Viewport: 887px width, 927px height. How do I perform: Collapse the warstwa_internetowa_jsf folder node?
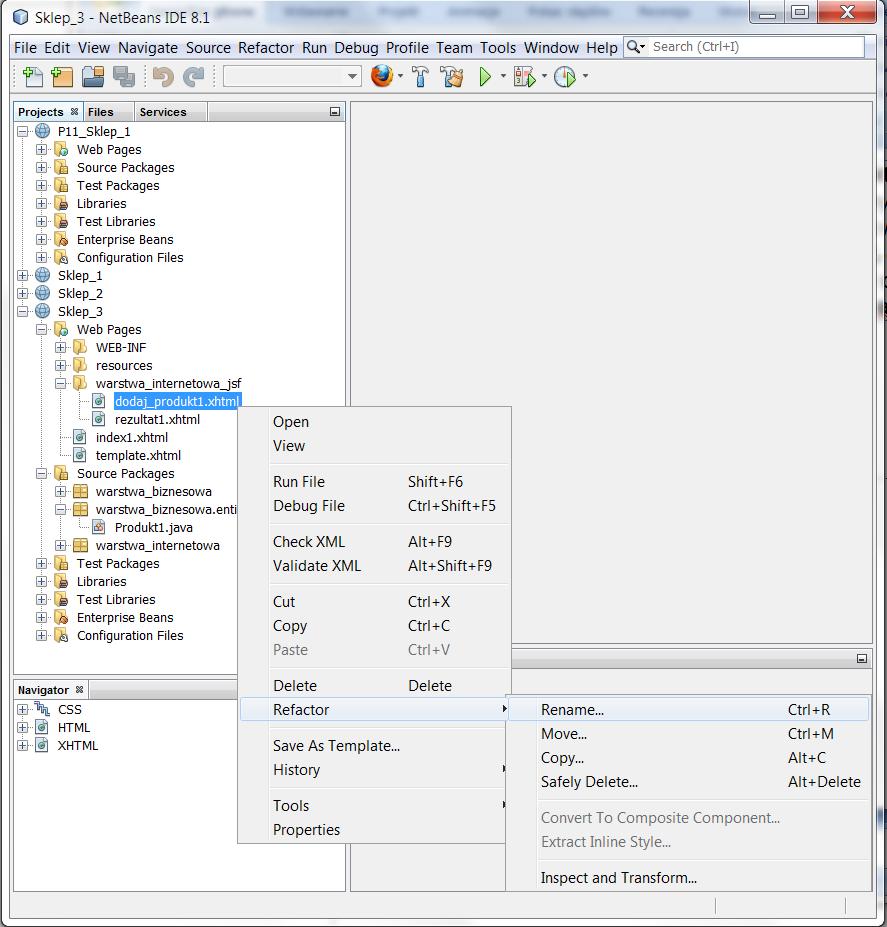[60, 384]
